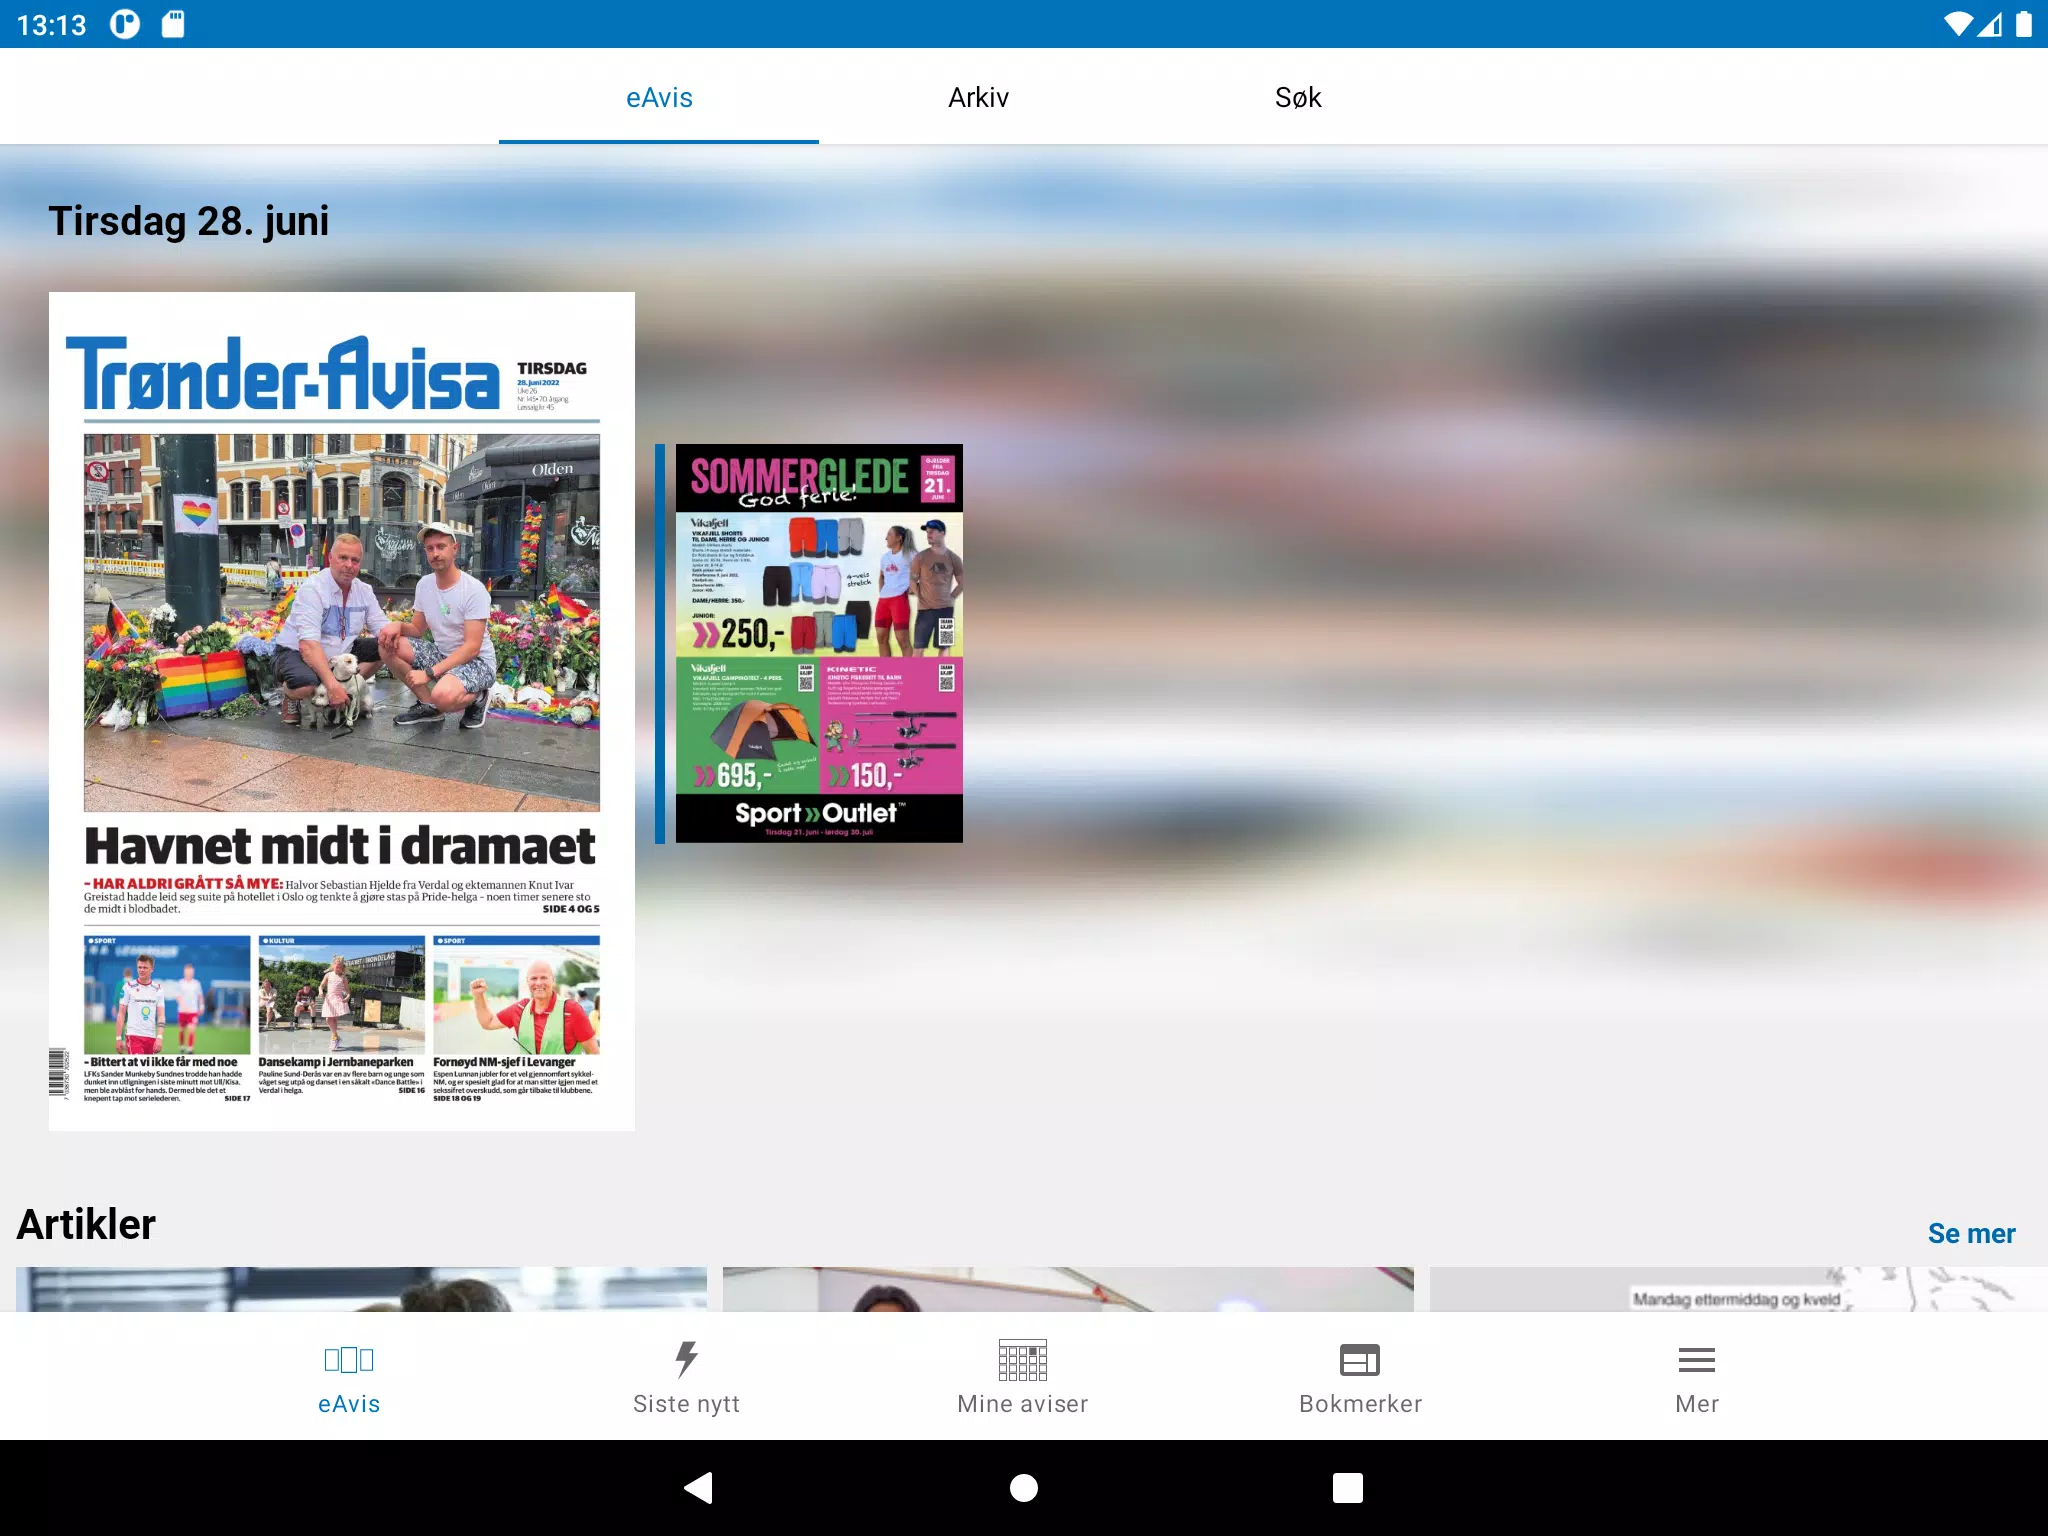The image size is (2048, 1536).
Task: Click the Se mer link
Action: tap(1971, 1233)
